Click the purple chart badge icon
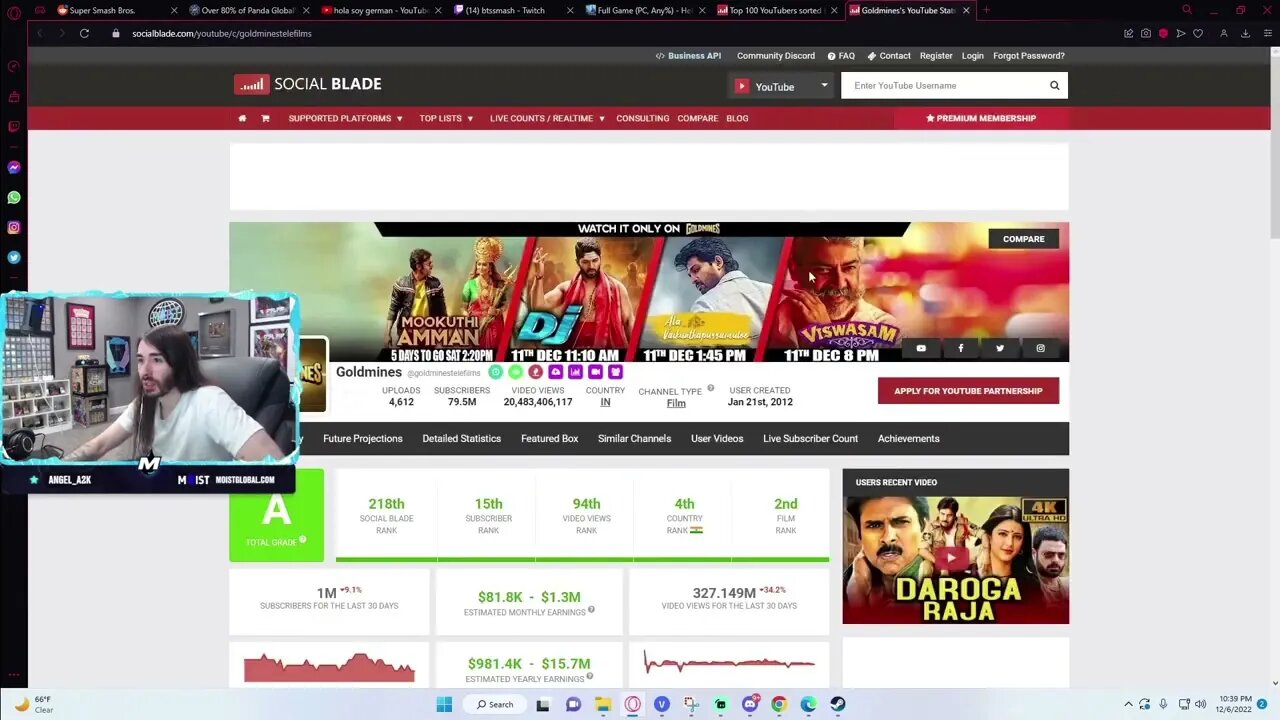This screenshot has height=720, width=1280. click(x=575, y=372)
